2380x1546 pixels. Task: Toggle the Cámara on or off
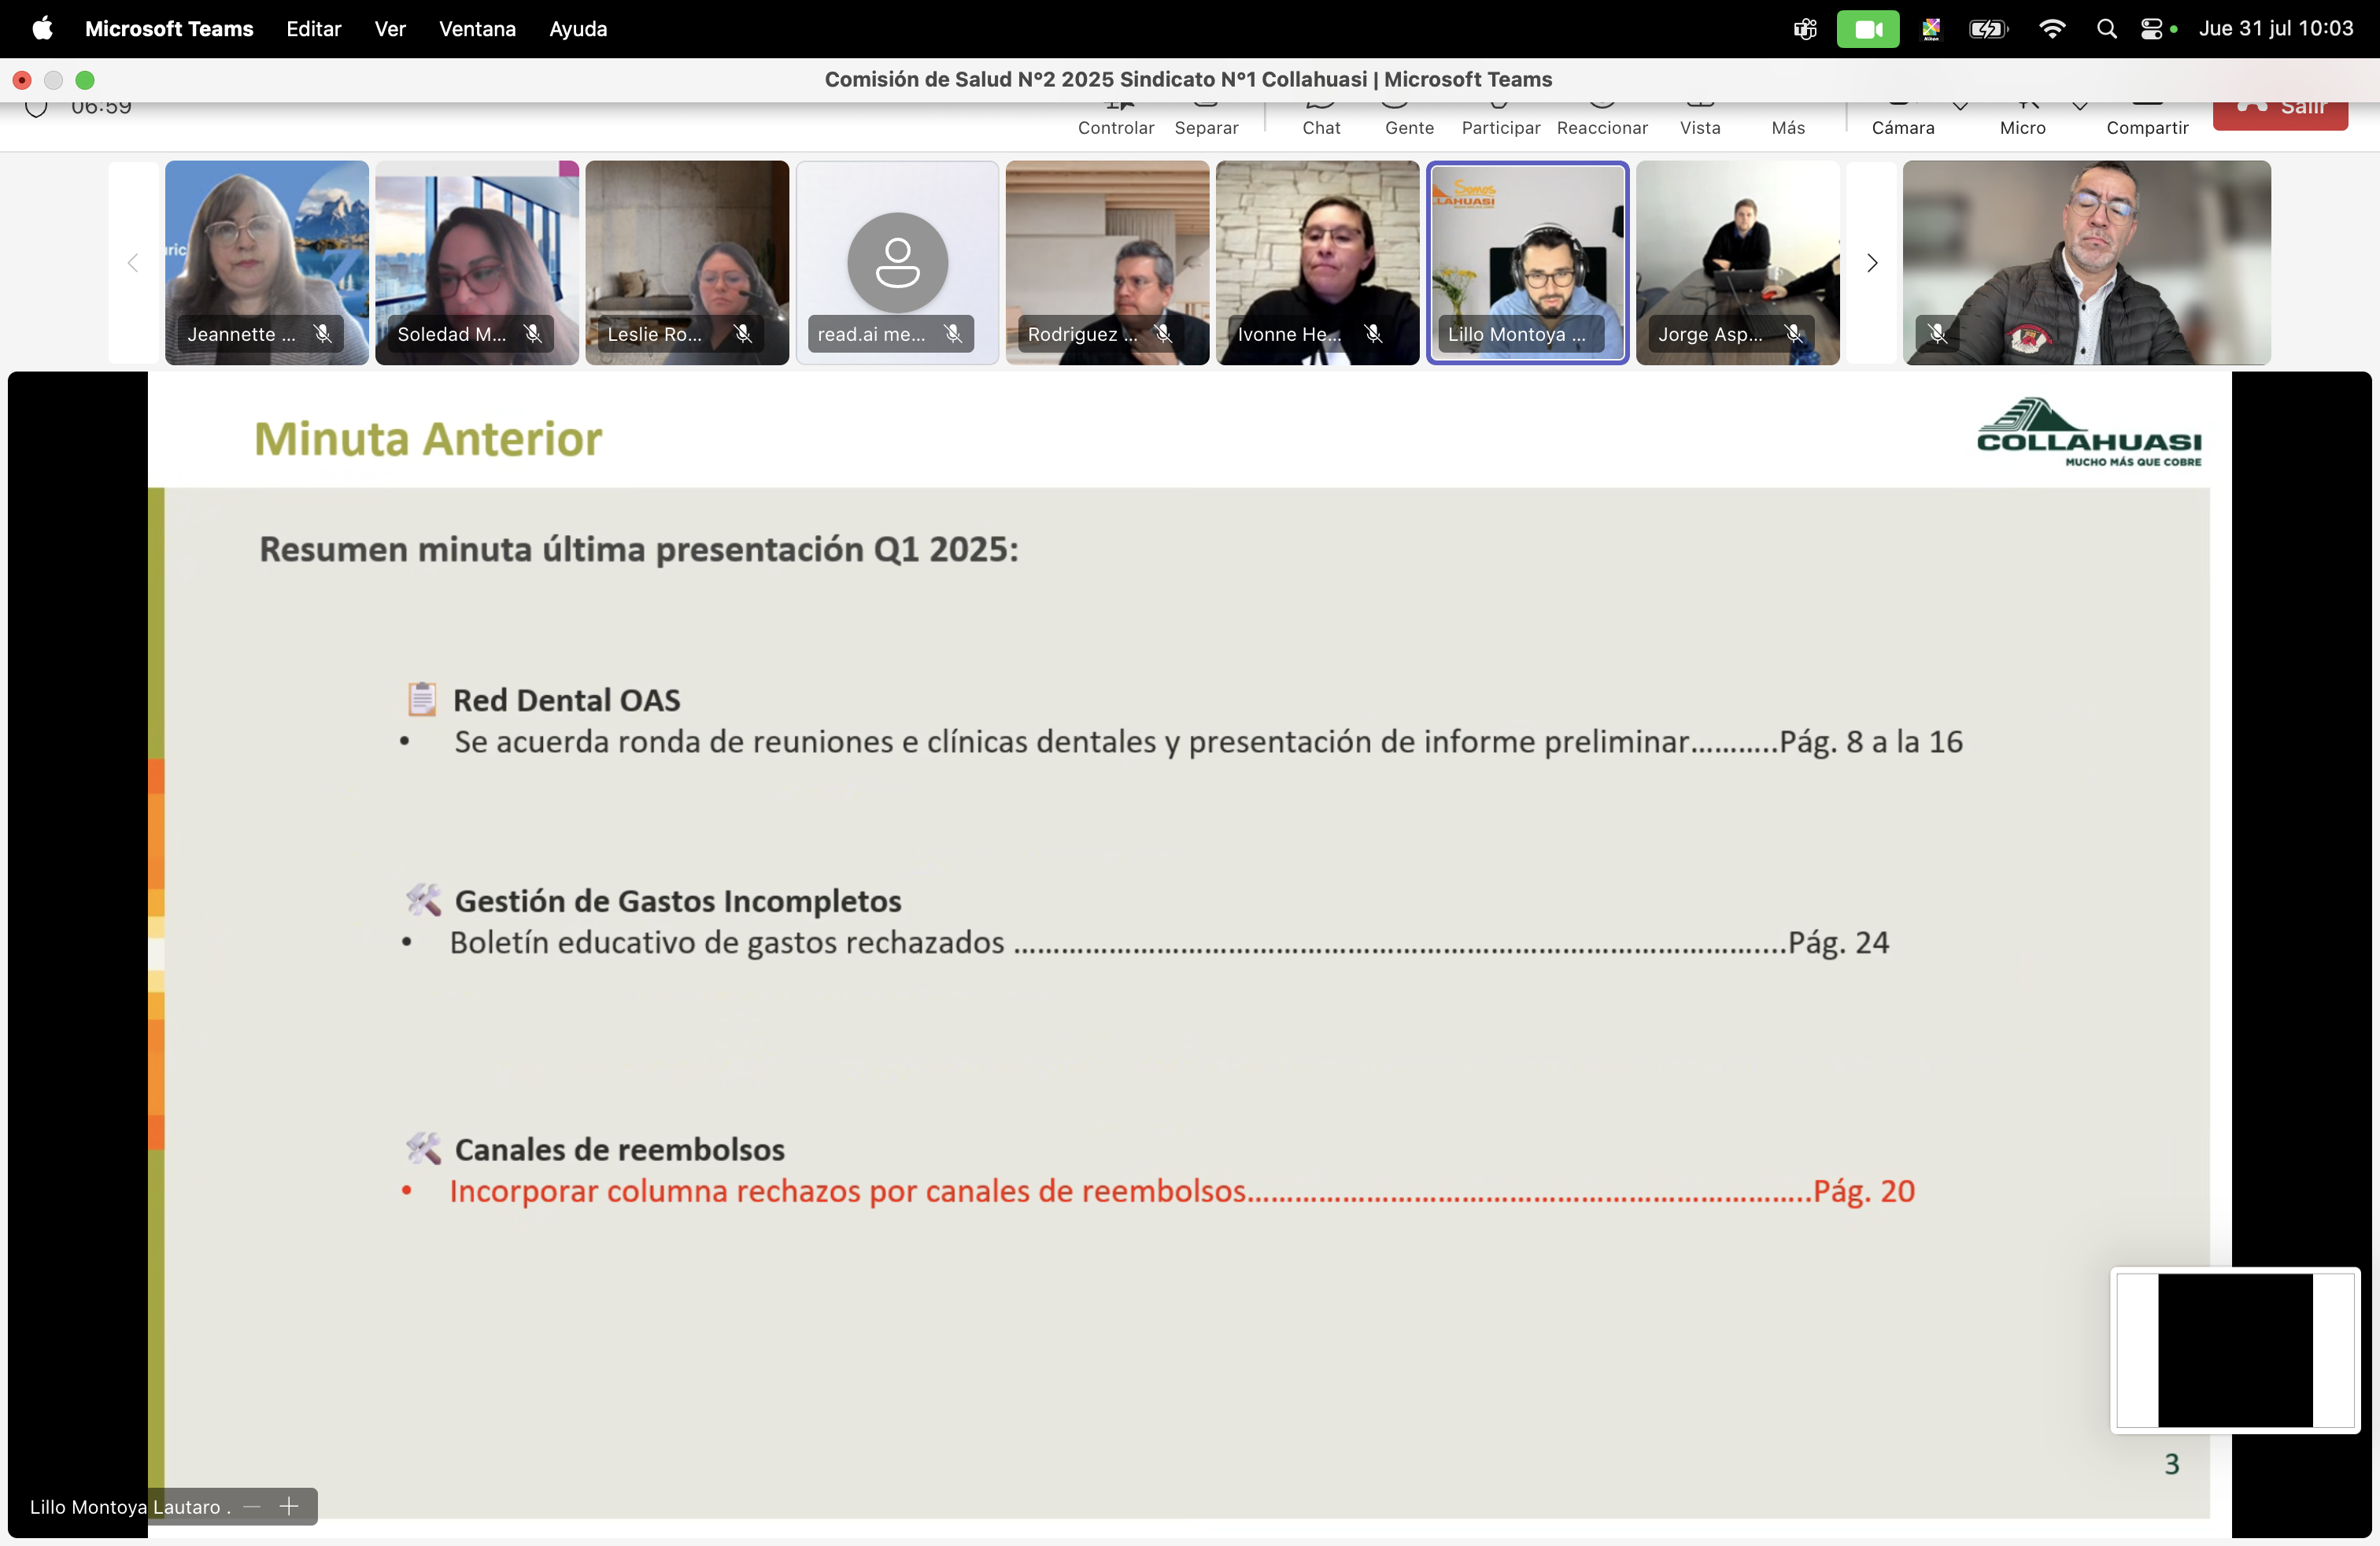tap(1902, 118)
